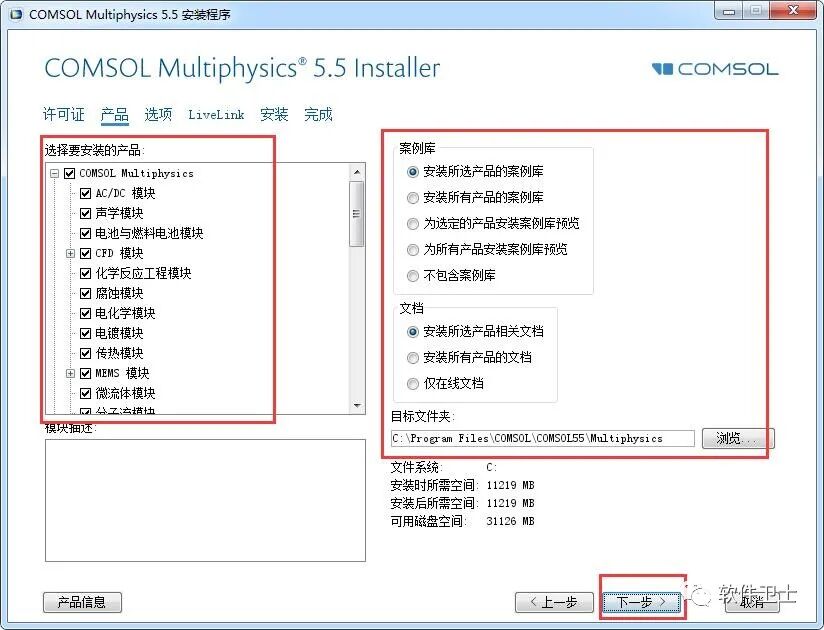Image resolution: width=824 pixels, height=630 pixels.
Task: Select the 声学模块 row label
Action: 119,213
